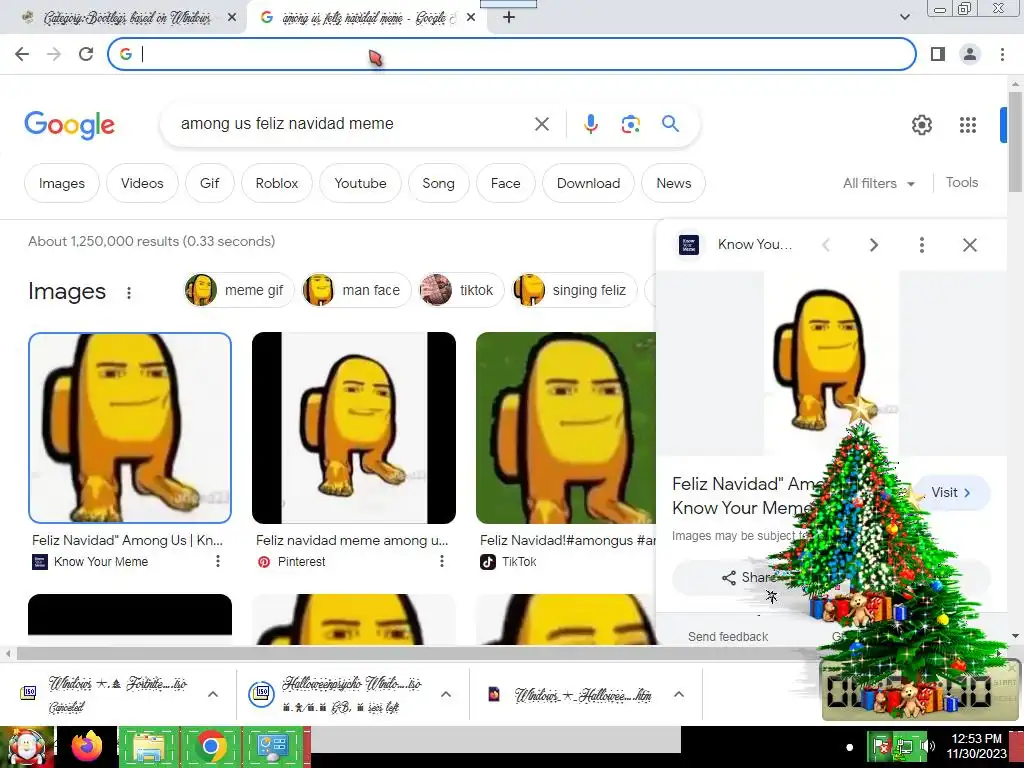Open the control panel taskbar icon
Viewport: 1024px width, 768px height.
coord(272,746)
